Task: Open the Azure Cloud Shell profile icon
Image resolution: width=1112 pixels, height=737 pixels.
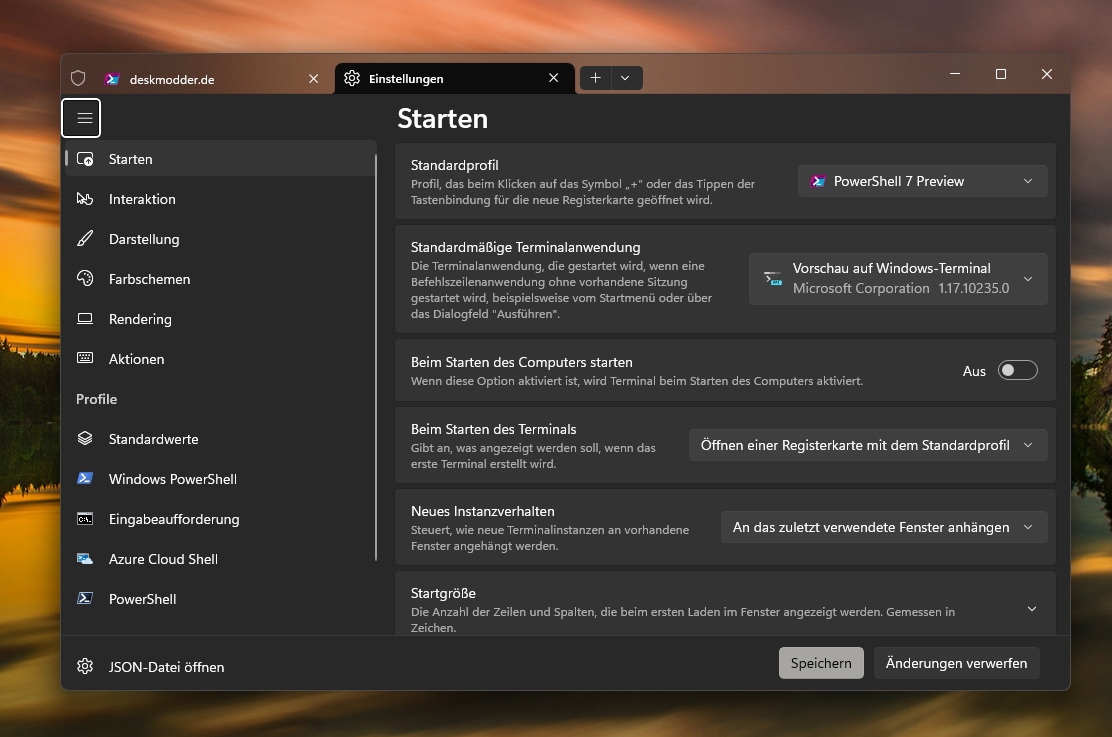Action: pos(85,559)
